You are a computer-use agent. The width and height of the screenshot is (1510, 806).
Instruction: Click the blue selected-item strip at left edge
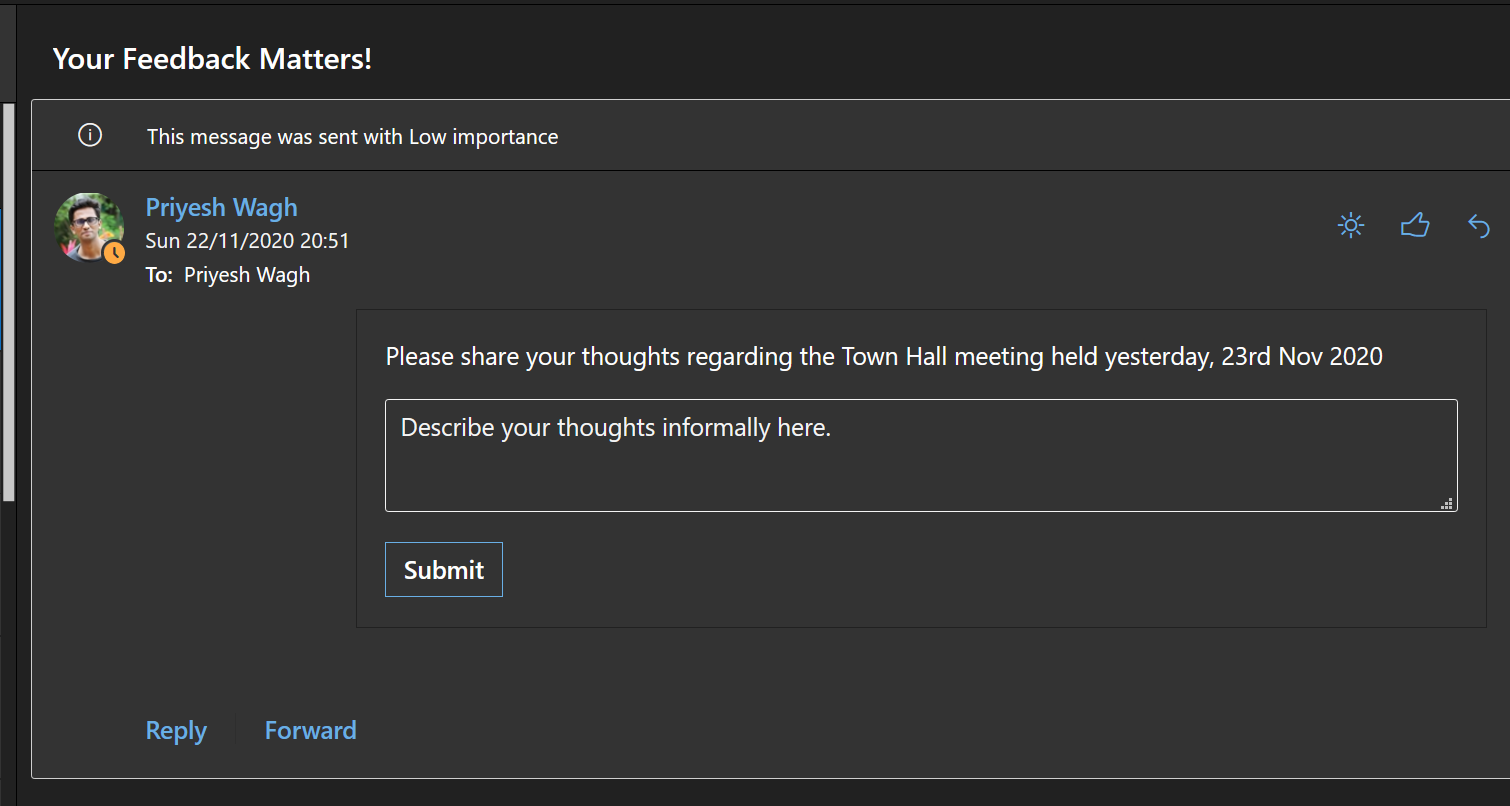[1, 280]
